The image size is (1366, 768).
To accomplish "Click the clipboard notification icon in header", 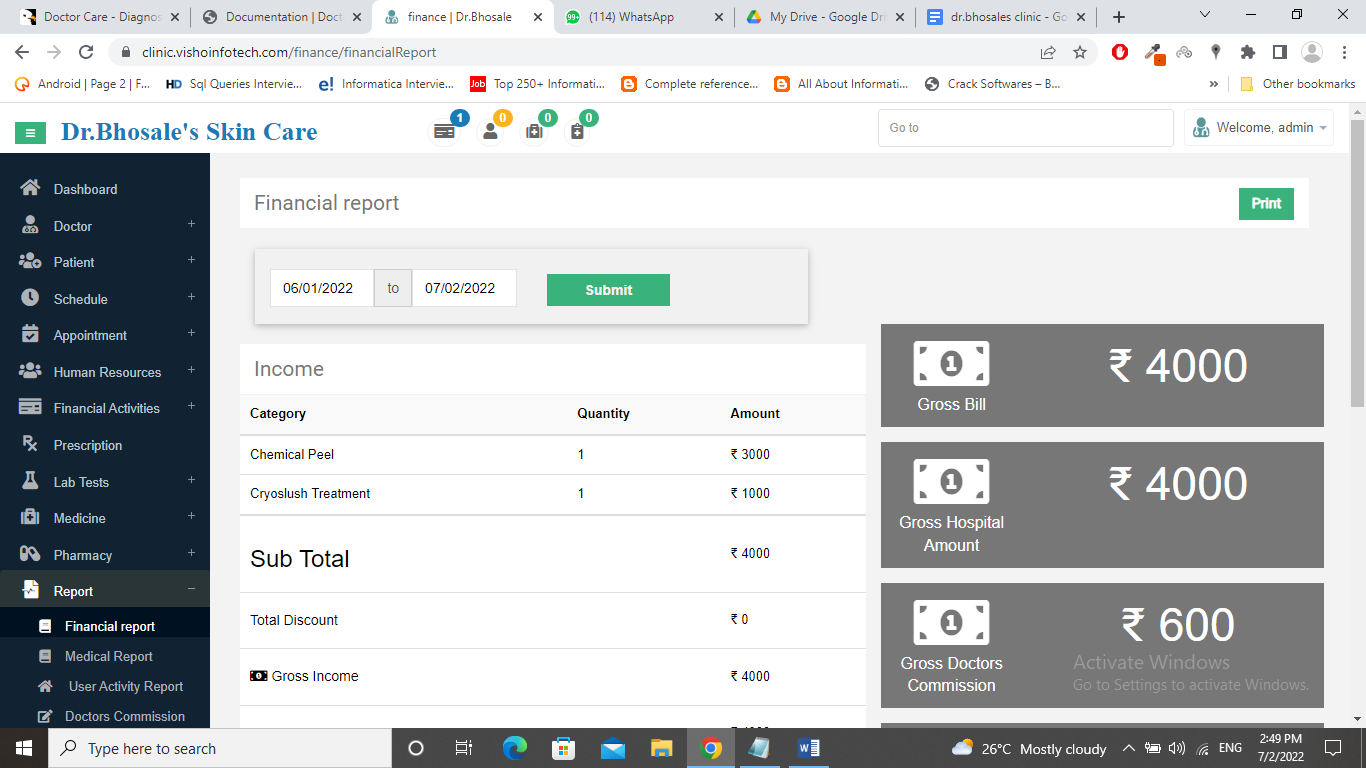I will pos(577,131).
